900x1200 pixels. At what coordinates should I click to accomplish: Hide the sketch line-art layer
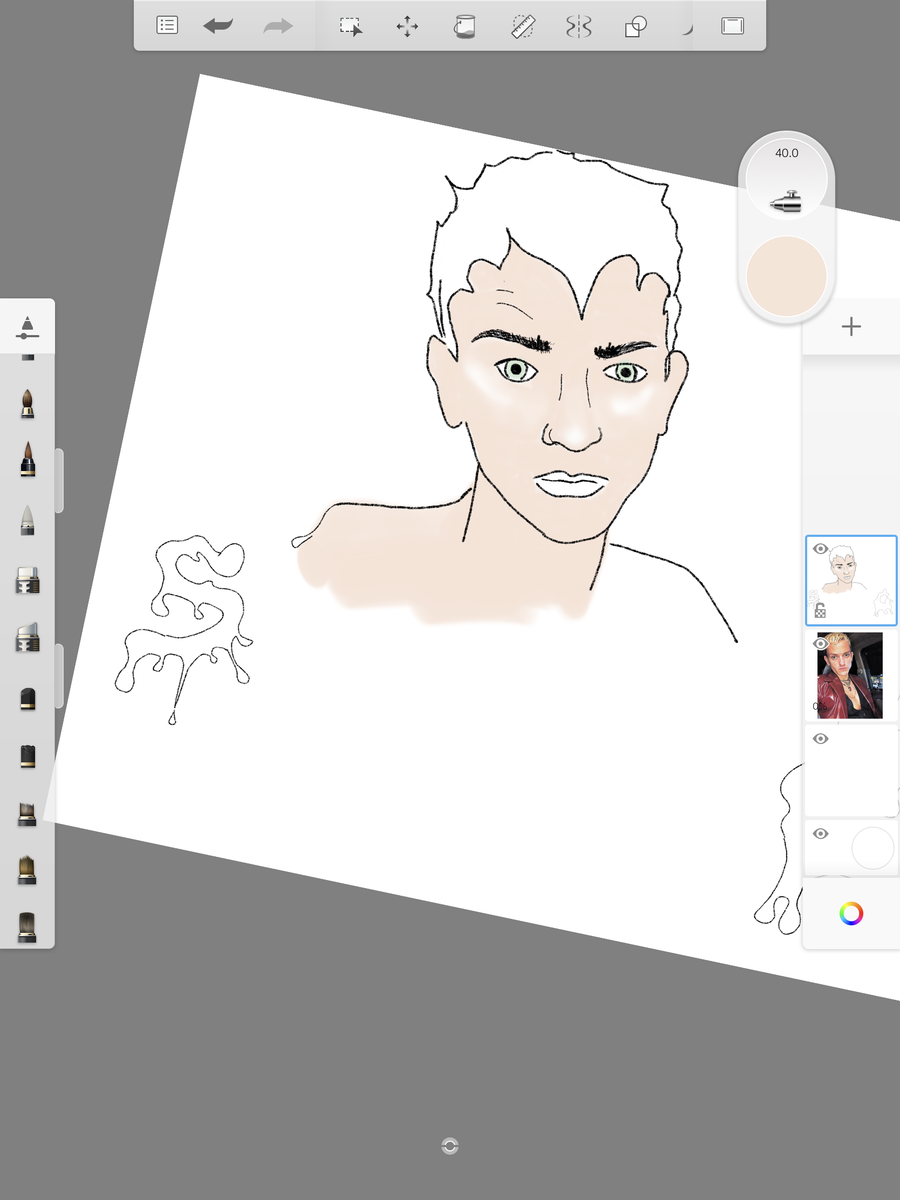[x=821, y=549]
